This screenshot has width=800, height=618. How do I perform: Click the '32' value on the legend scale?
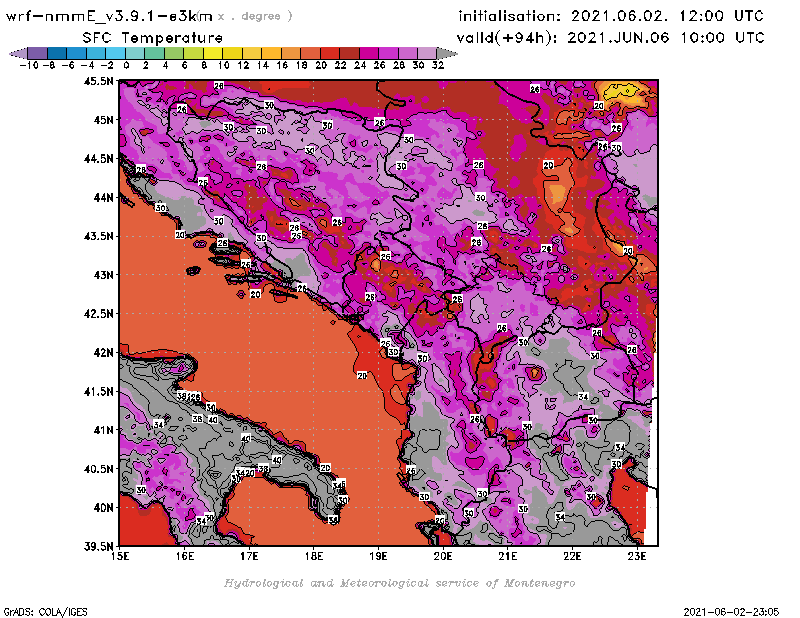(x=438, y=65)
